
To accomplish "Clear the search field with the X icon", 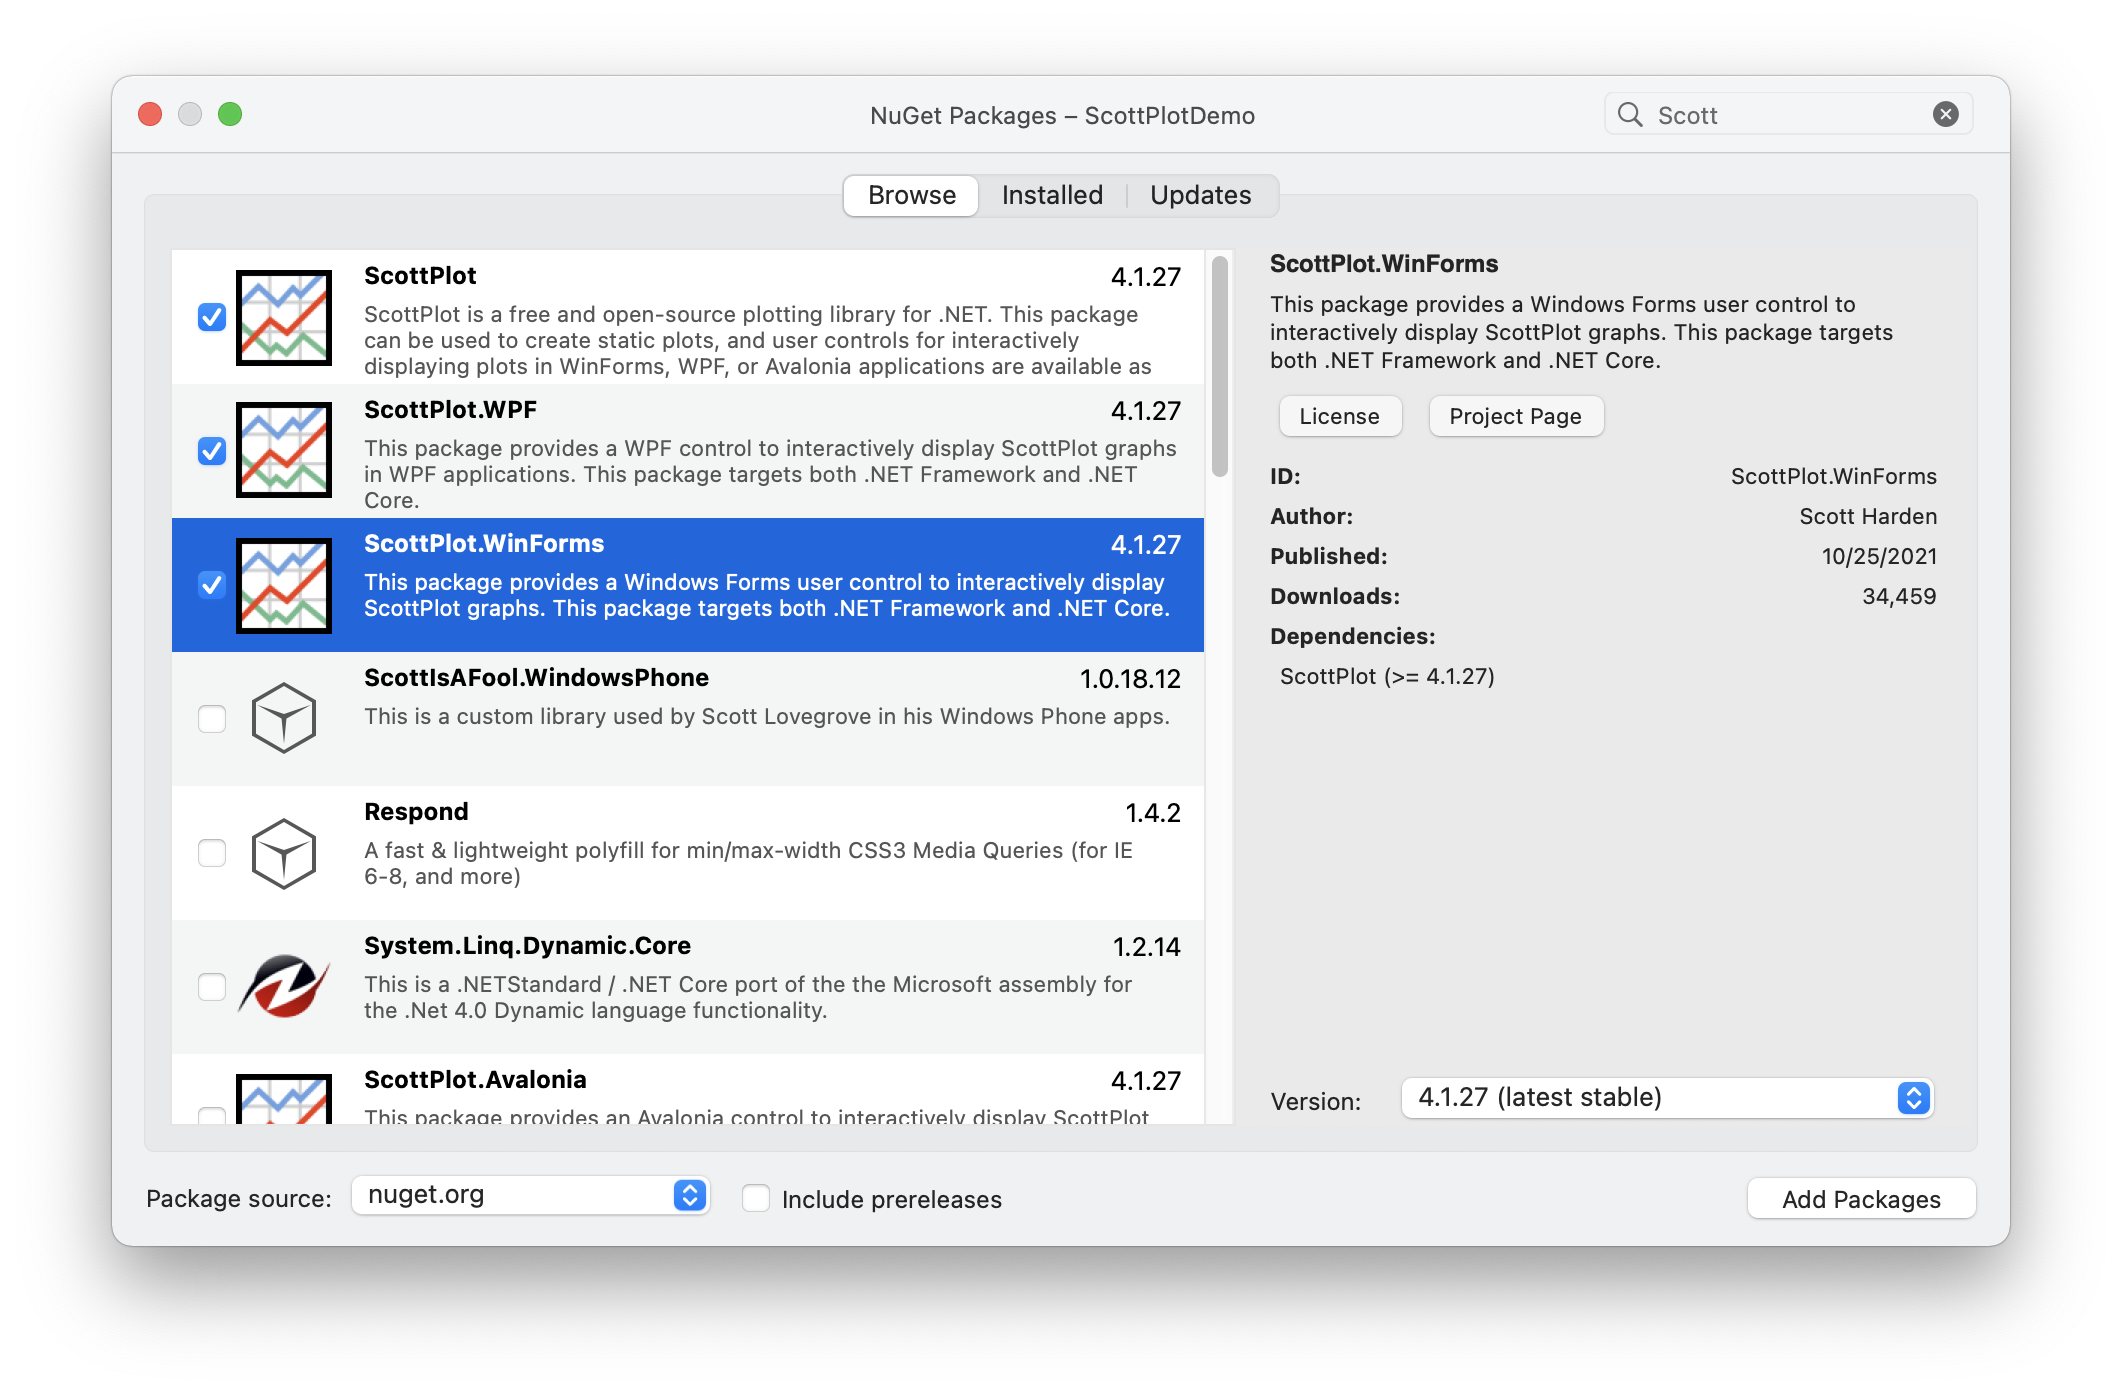I will 1945,115.
